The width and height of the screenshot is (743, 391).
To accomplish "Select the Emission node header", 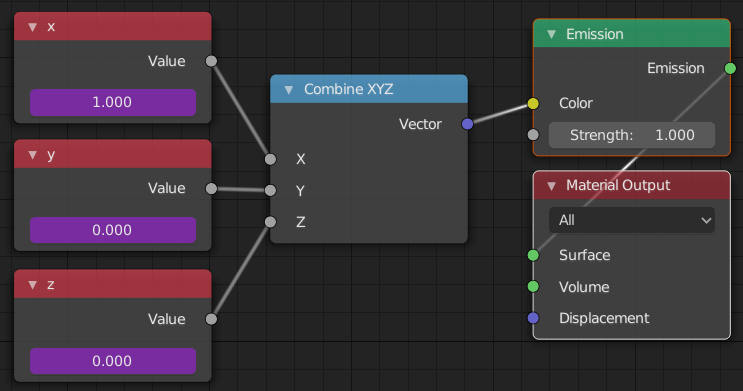I will pos(632,34).
